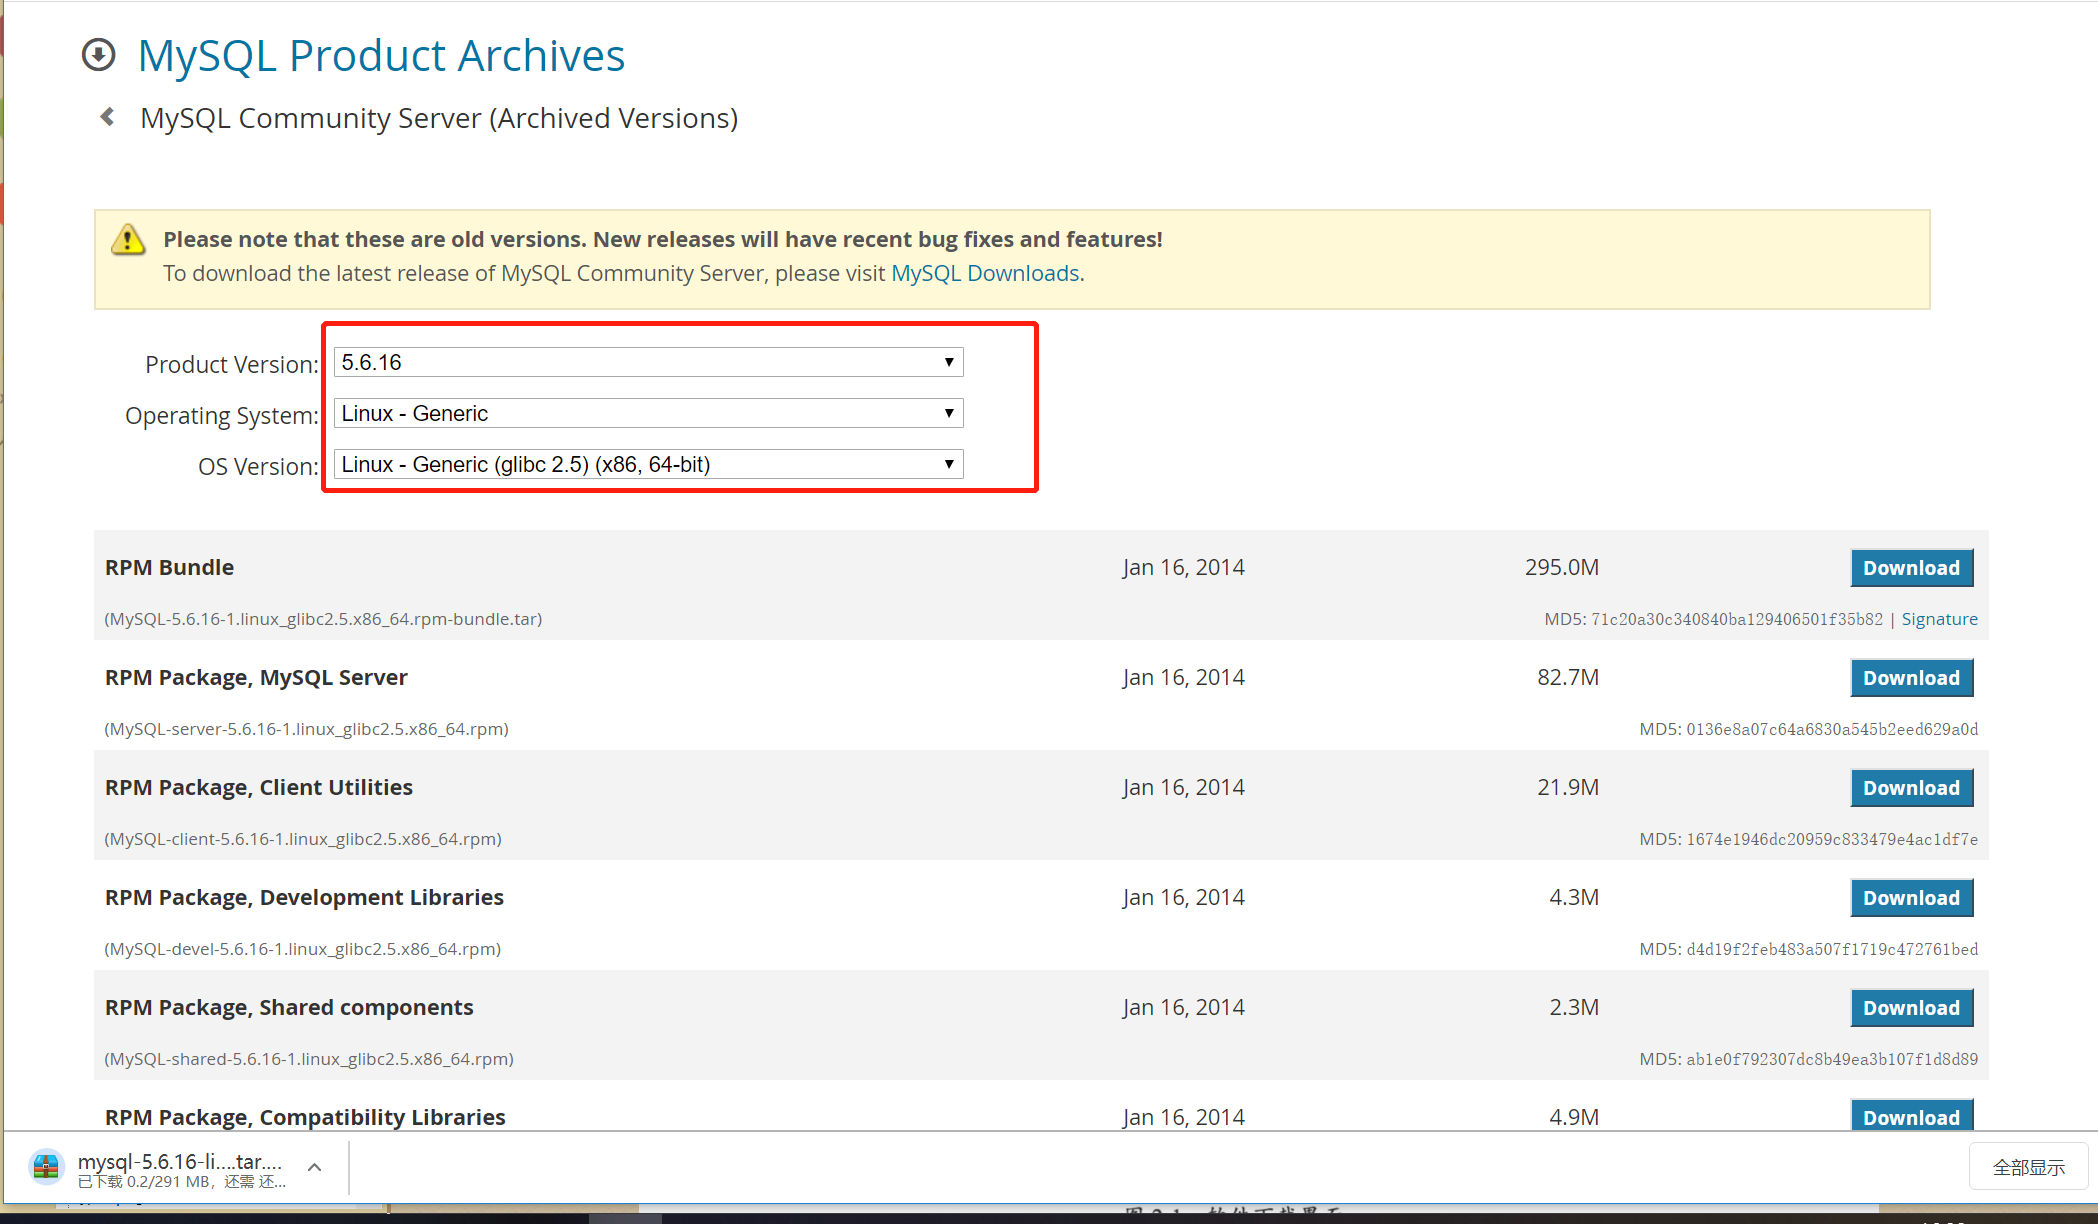Click the 21.9M size value
The height and width of the screenshot is (1224, 2098).
(1567, 787)
